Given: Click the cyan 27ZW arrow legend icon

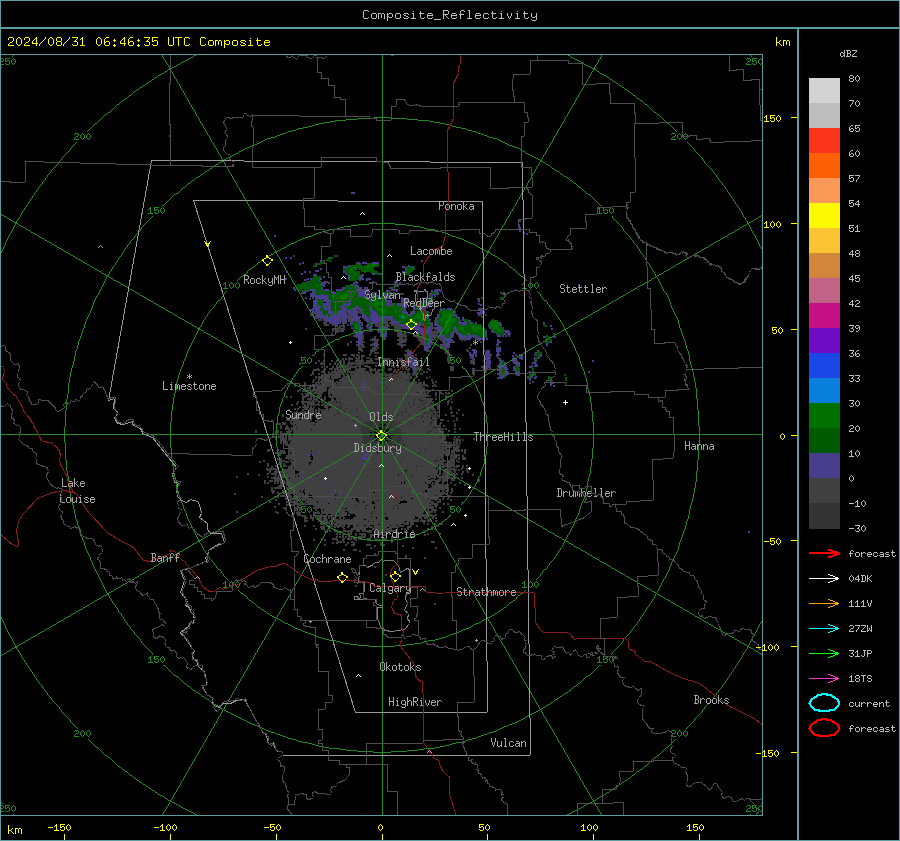Looking at the screenshot, I should 824,629.
